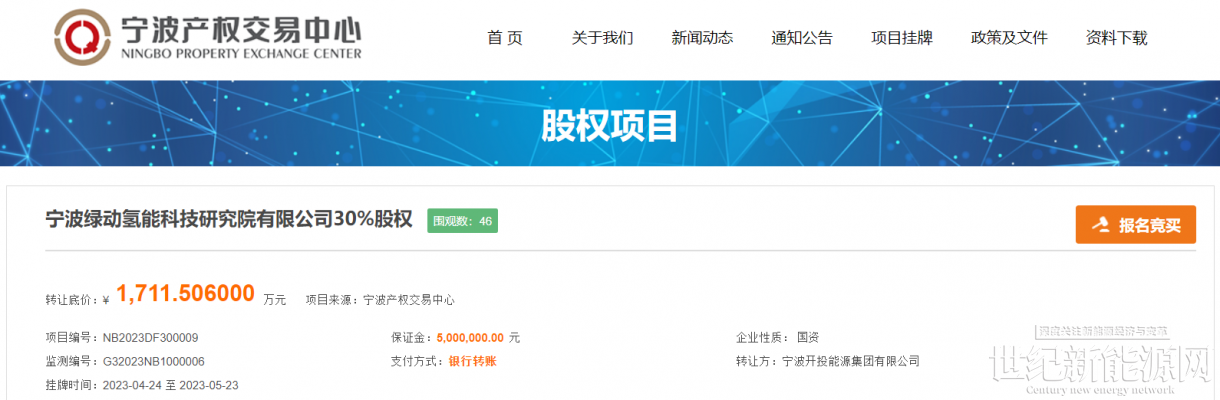1220x400 pixels.
Task: Open the 政策及文件 menu item
Action: point(1009,38)
